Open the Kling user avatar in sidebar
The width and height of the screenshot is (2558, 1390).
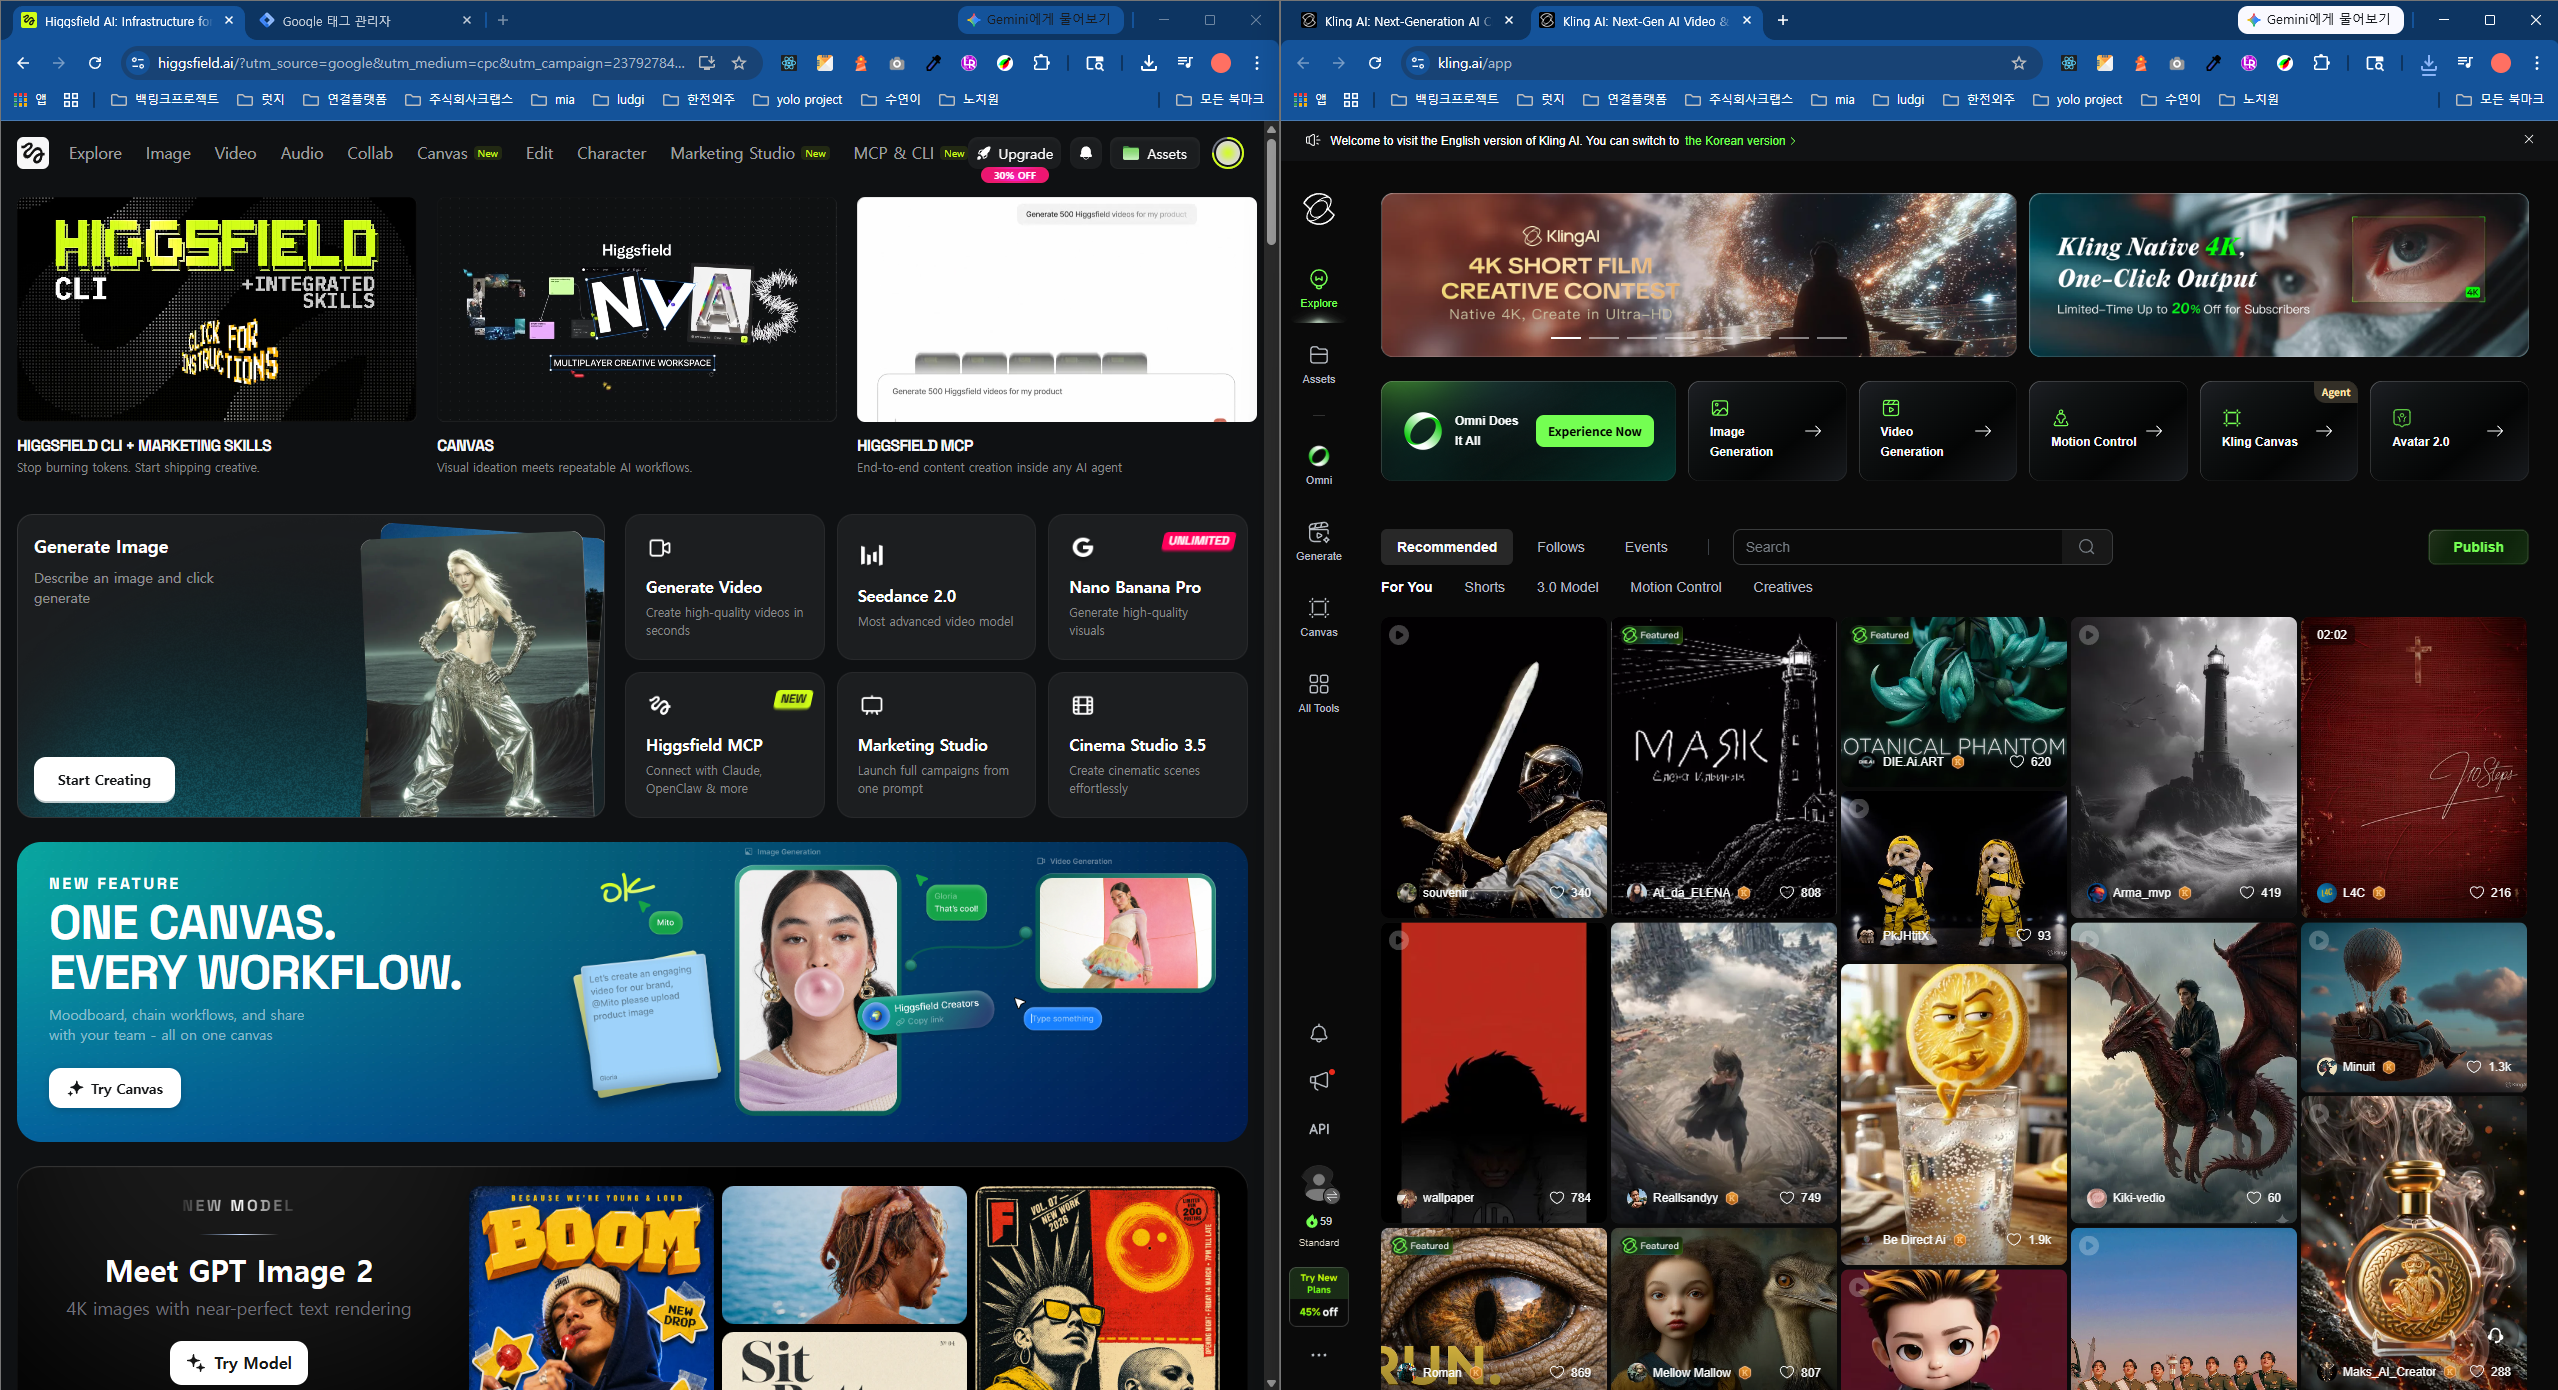(1319, 1183)
